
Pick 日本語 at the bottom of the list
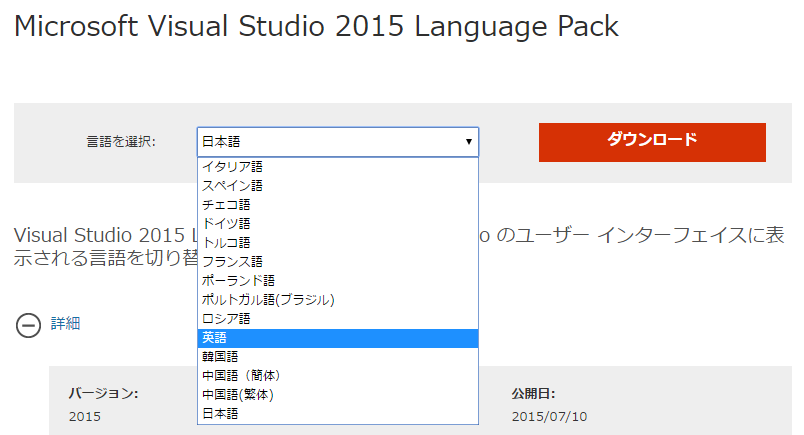[x=337, y=413]
